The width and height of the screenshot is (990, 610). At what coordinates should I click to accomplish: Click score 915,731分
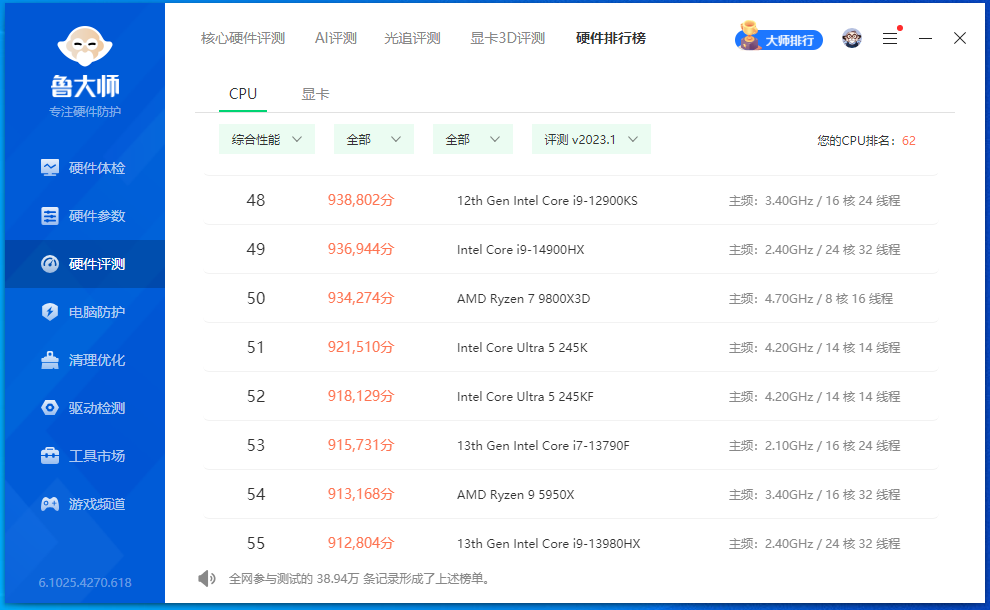pyautogui.click(x=361, y=445)
